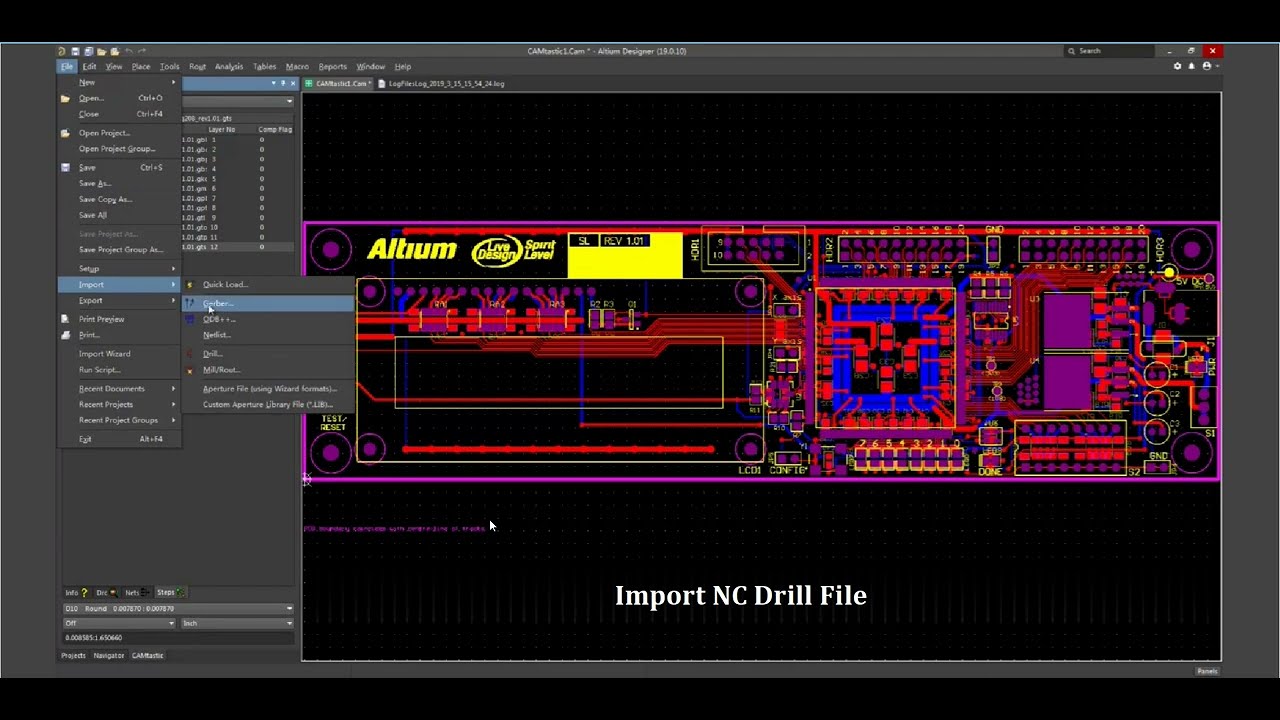Select ODB++... in the Import submenu
The width and height of the screenshot is (1280, 720).
tap(268, 319)
